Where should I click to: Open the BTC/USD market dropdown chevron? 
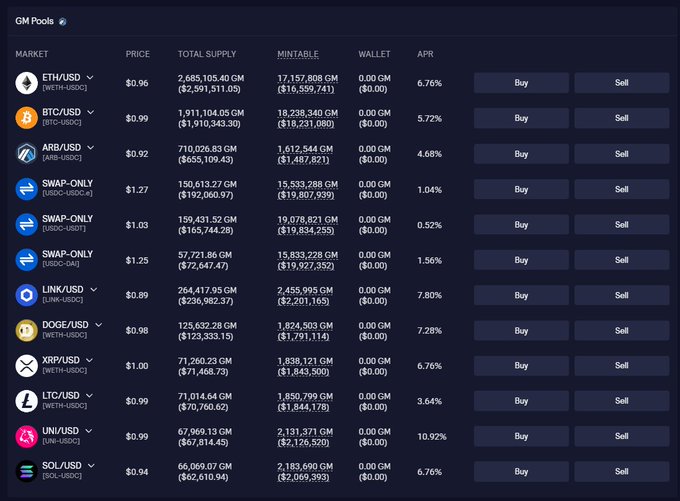(90, 112)
